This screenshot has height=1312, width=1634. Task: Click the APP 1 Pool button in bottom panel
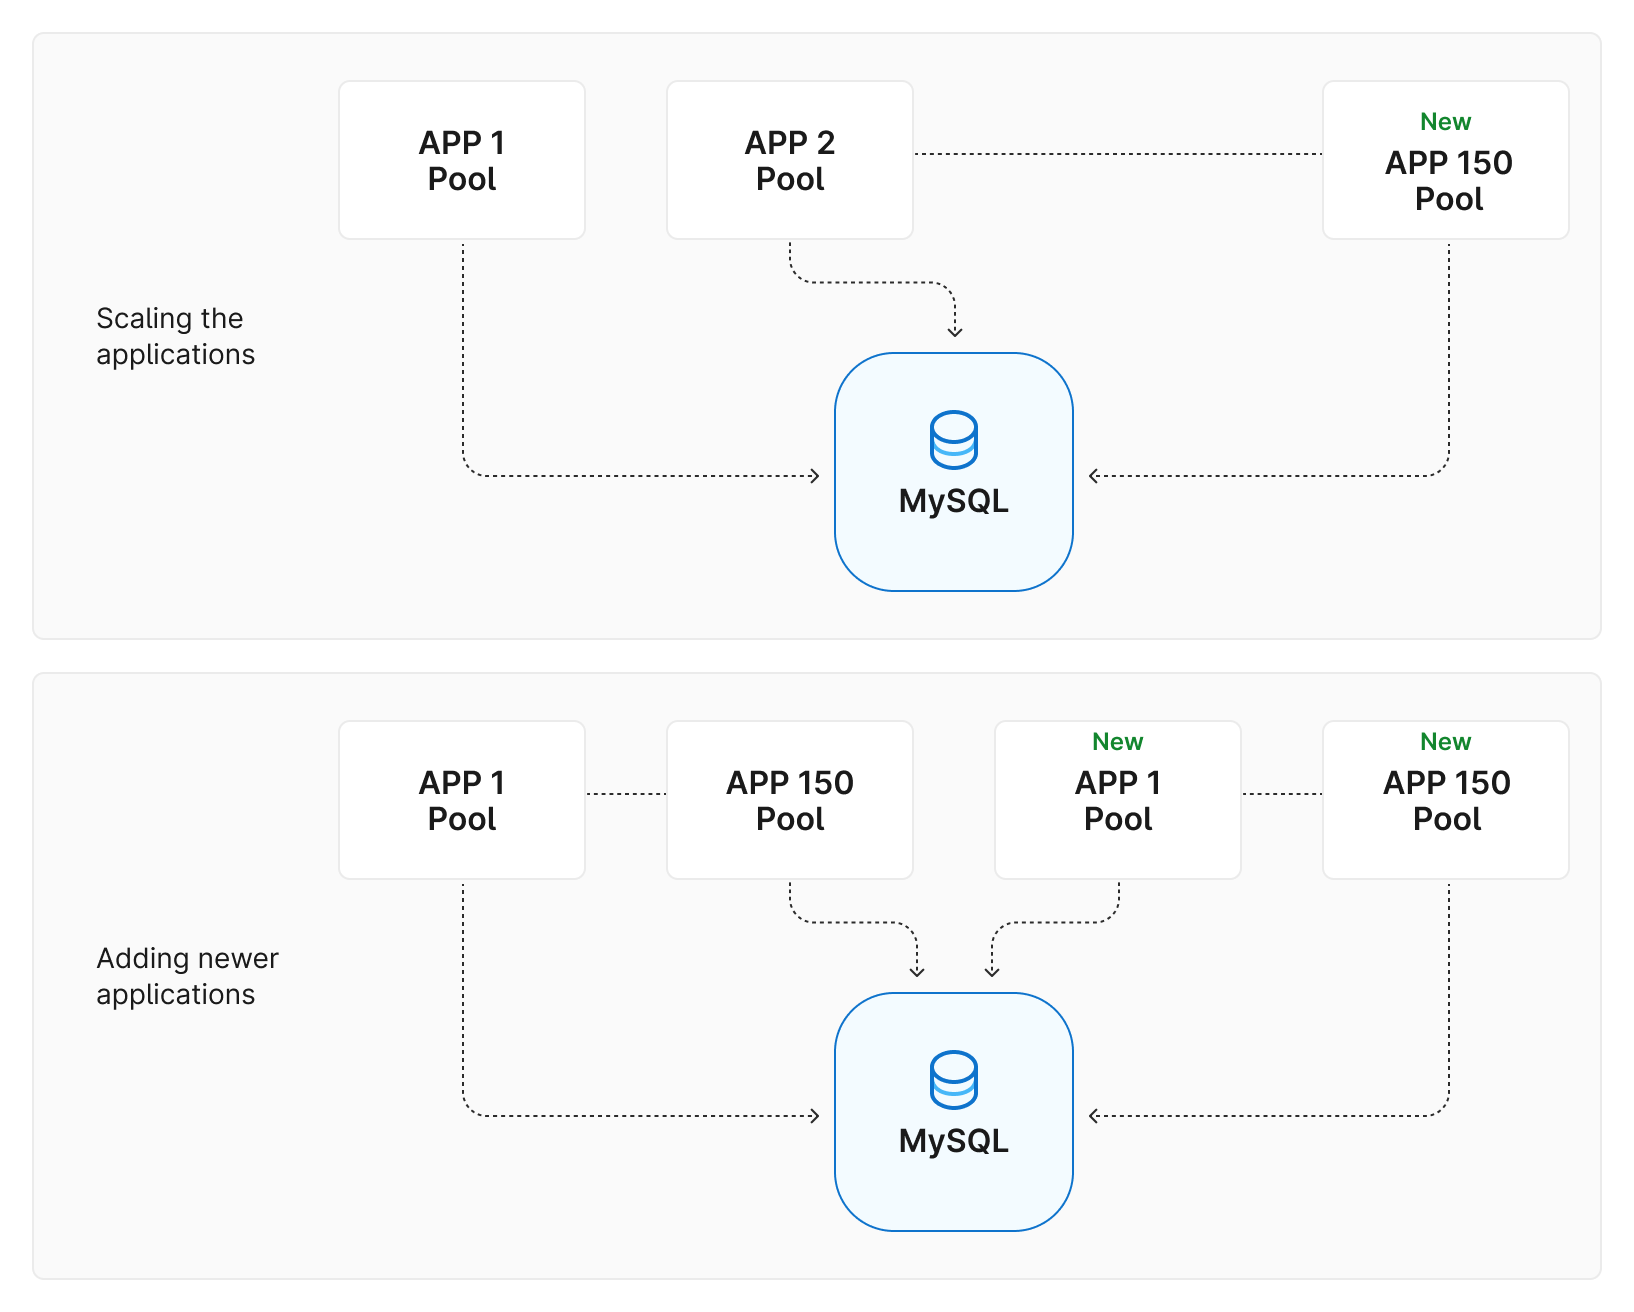point(461,800)
